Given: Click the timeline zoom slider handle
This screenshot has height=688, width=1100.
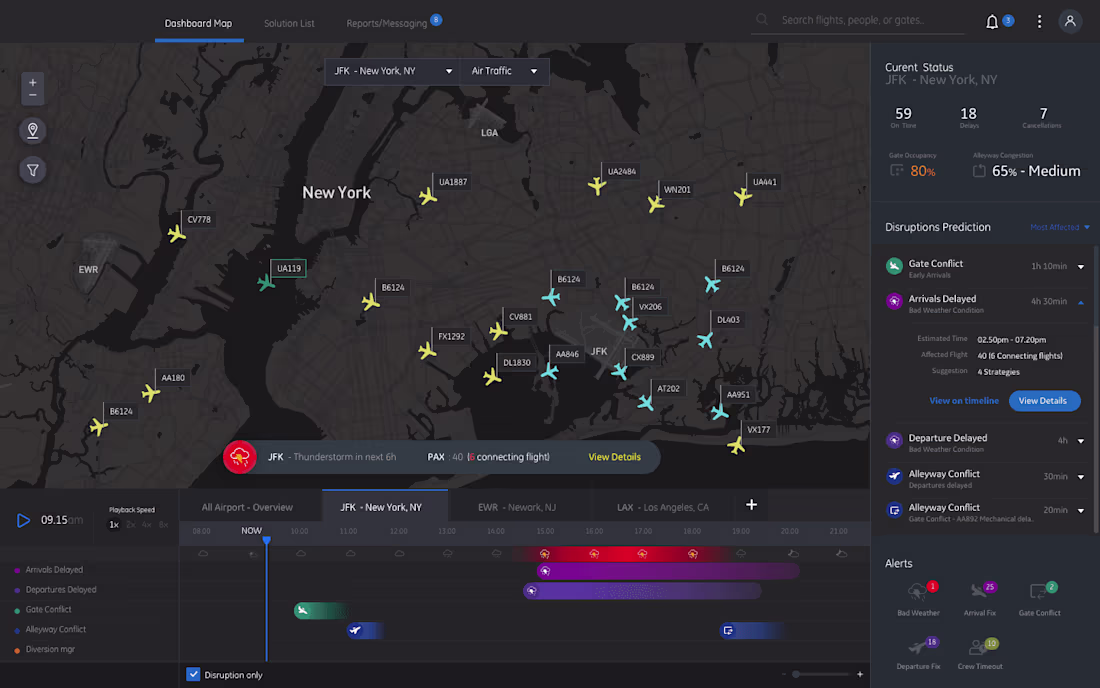Looking at the screenshot, I should (796, 675).
